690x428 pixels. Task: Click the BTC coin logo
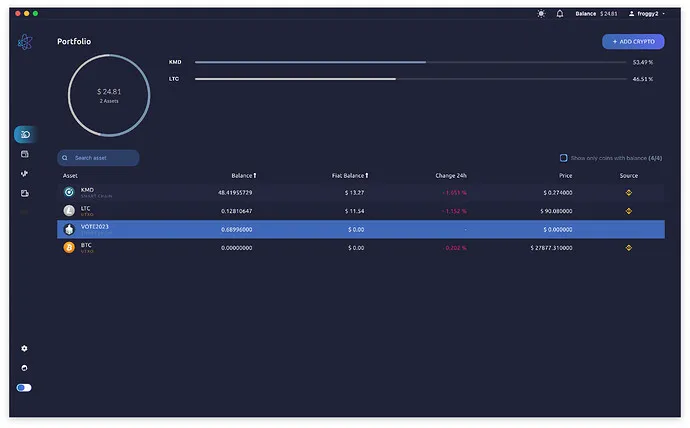point(69,248)
